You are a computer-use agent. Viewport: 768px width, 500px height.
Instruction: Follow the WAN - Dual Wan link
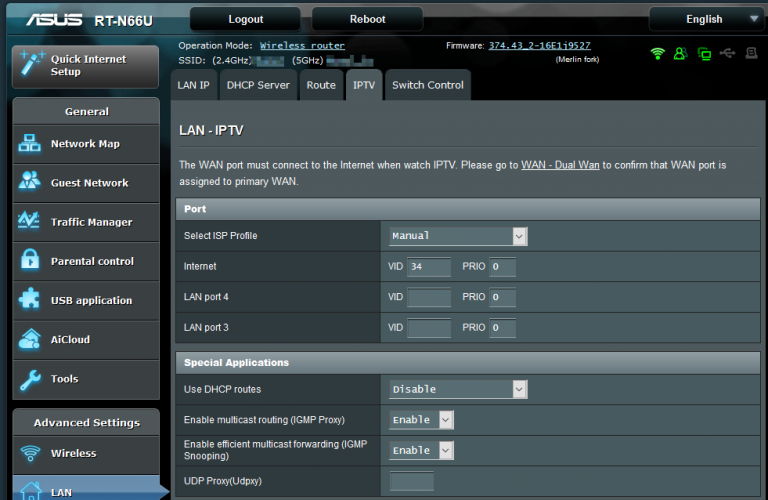(560, 165)
